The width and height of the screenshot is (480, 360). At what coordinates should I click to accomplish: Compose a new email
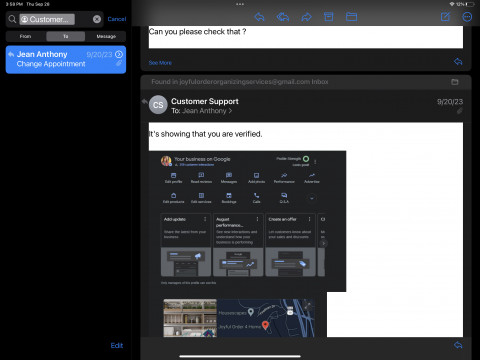coord(445,17)
